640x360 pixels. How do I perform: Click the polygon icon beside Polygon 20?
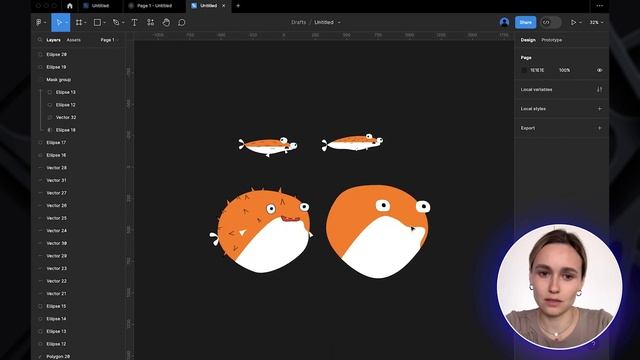(x=40, y=356)
